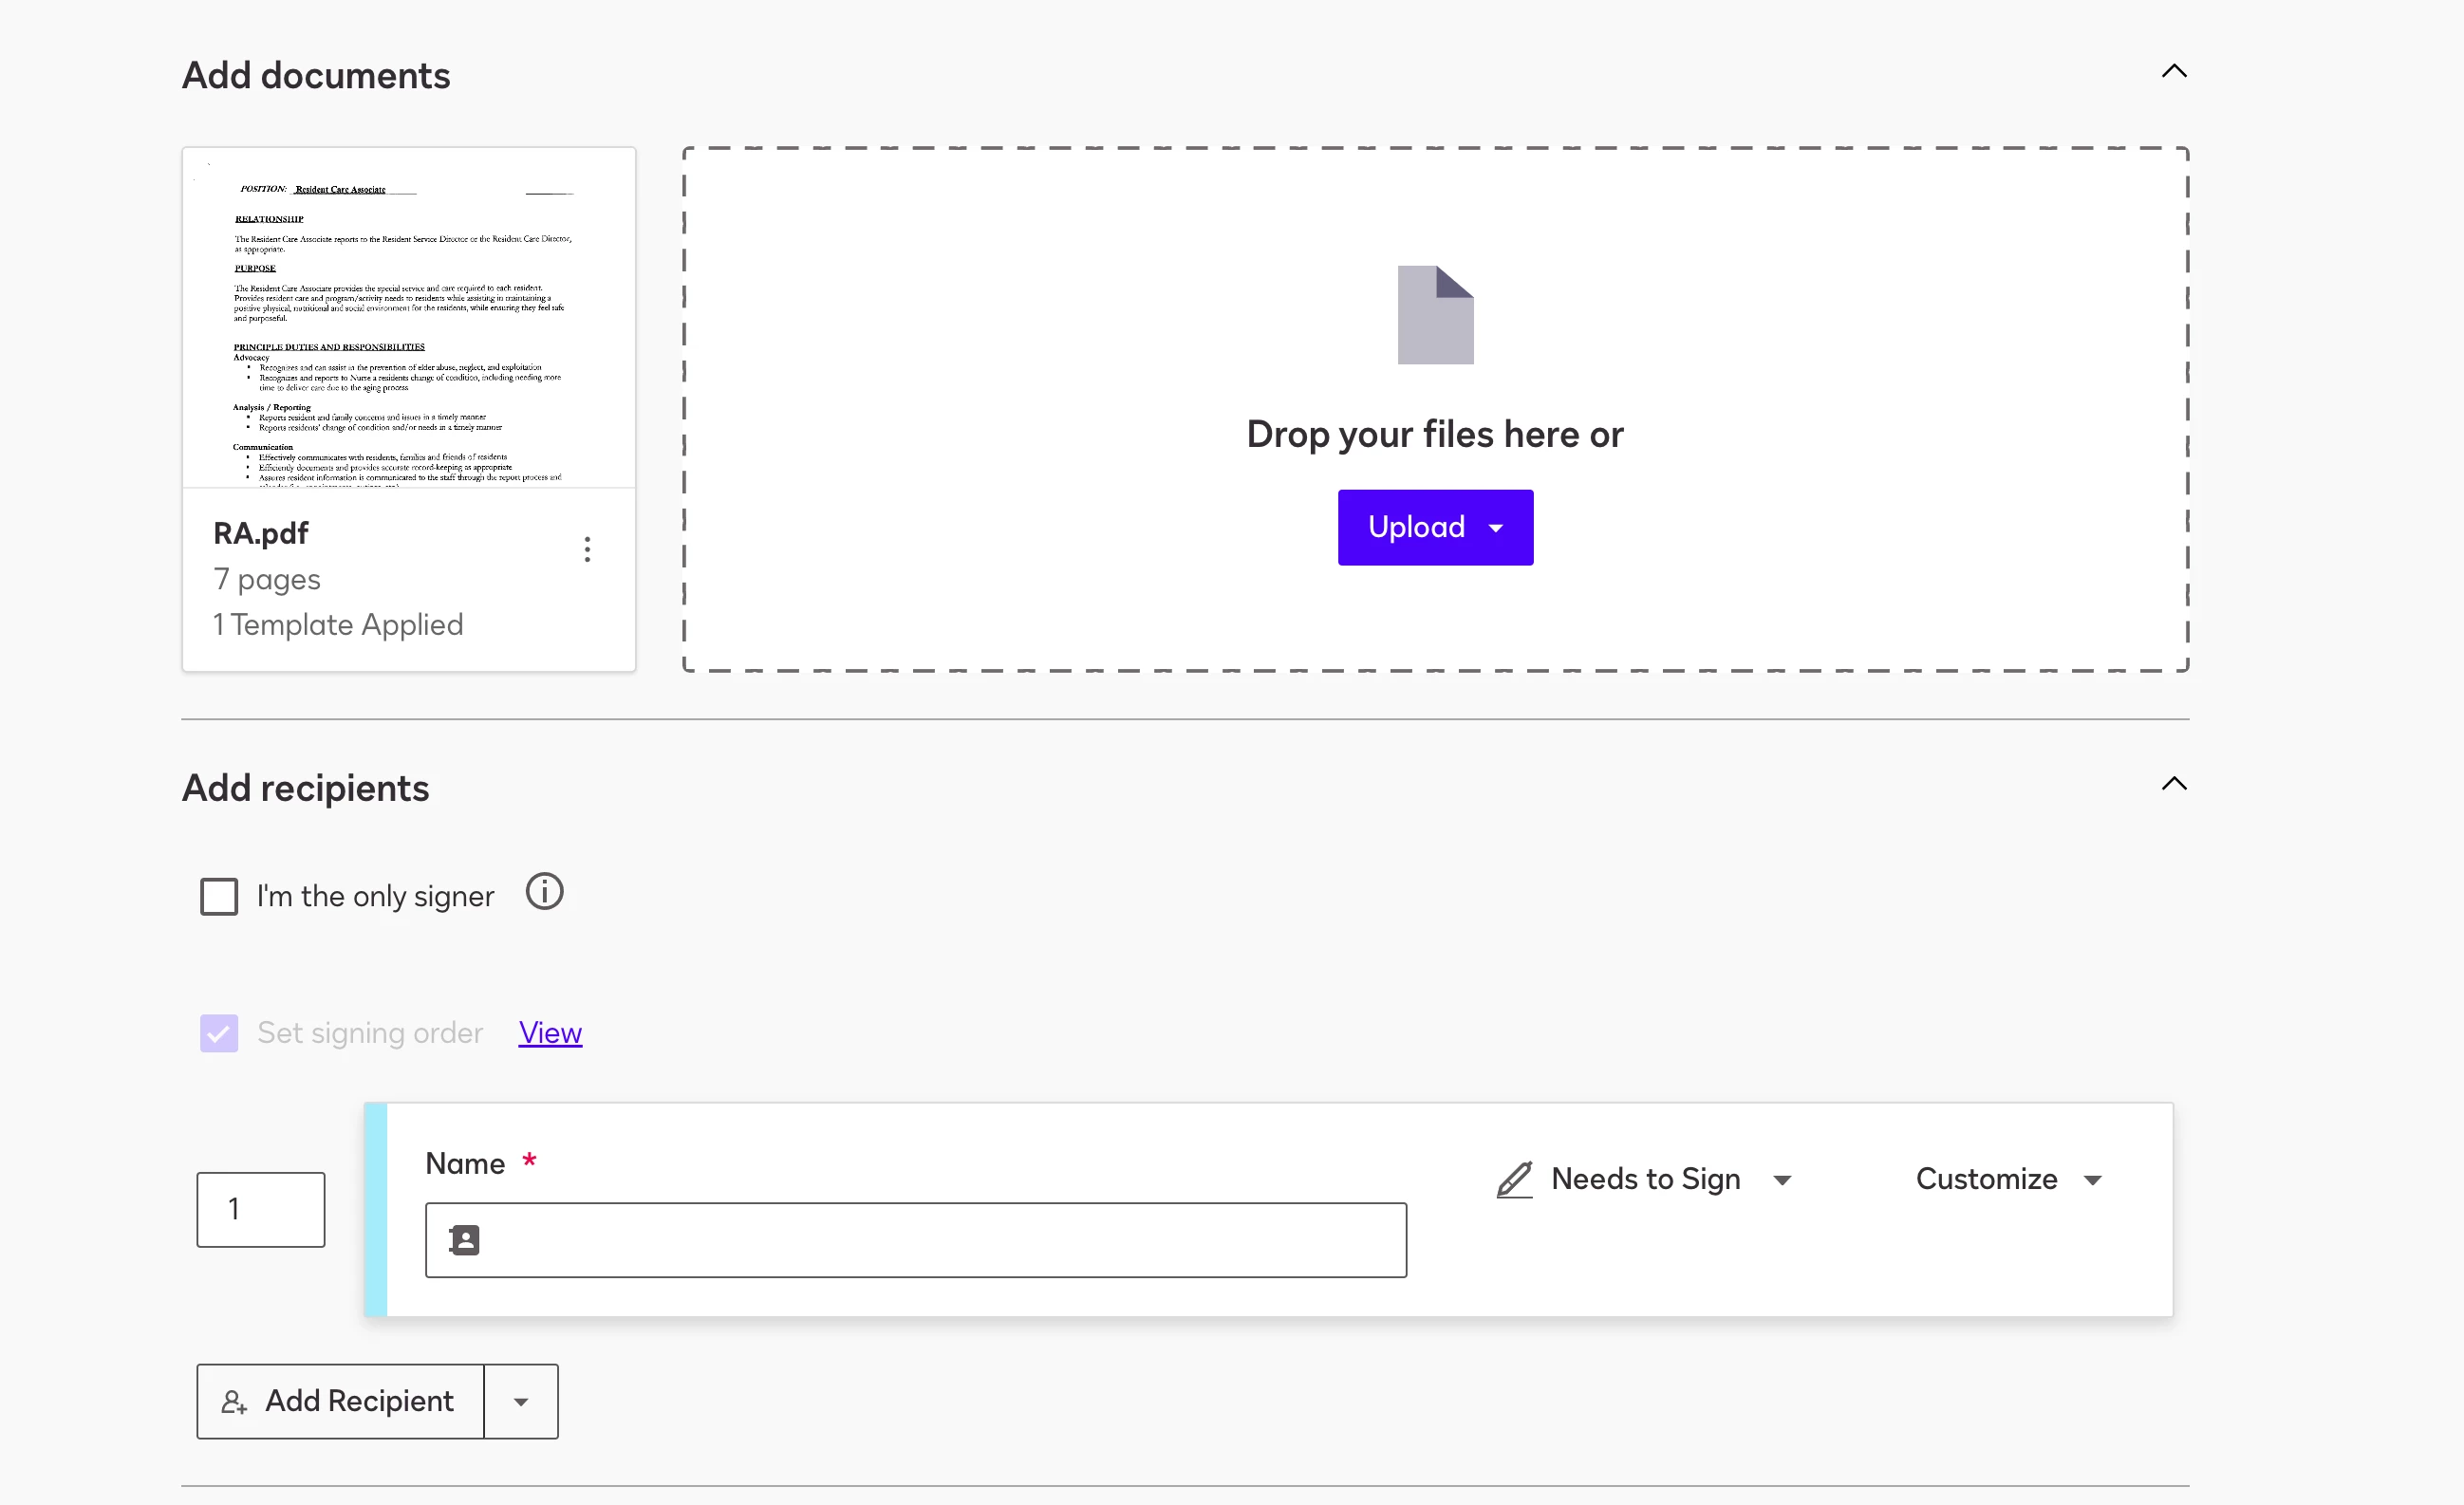Open the signing order View link
This screenshot has width=2464, height=1505.
pos(550,1033)
